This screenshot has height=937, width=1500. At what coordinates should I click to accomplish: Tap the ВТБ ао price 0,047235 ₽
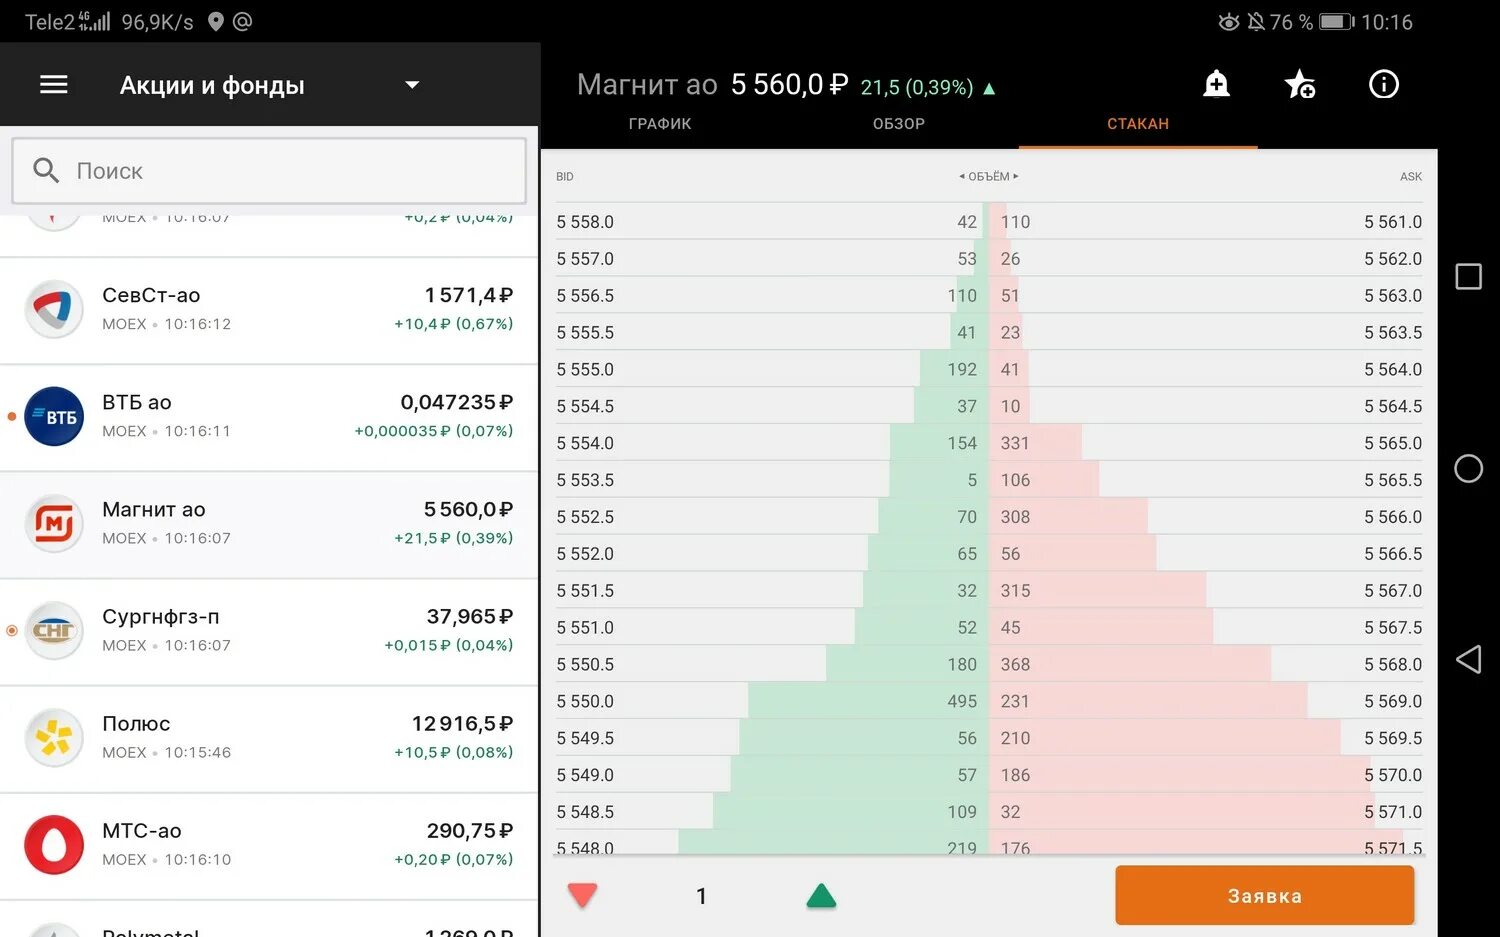pos(457,402)
